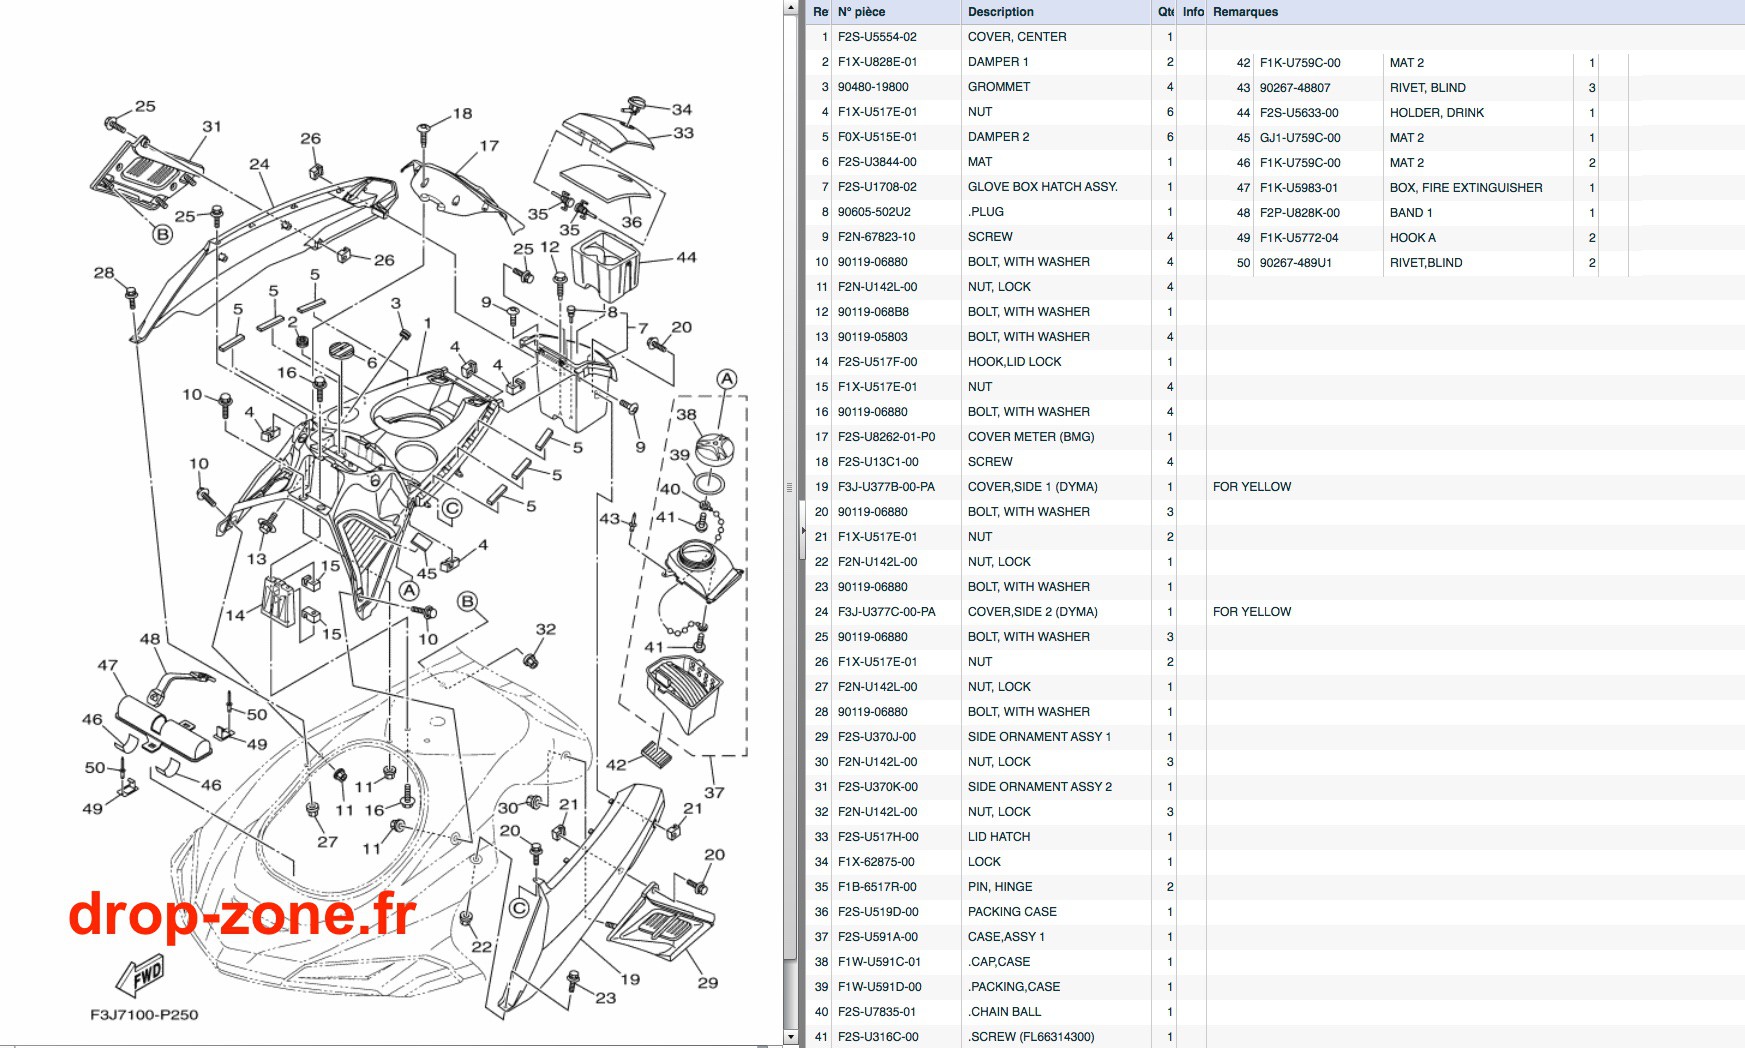Click the Info column header
Screen dimensions: 1745x1048
[1193, 12]
